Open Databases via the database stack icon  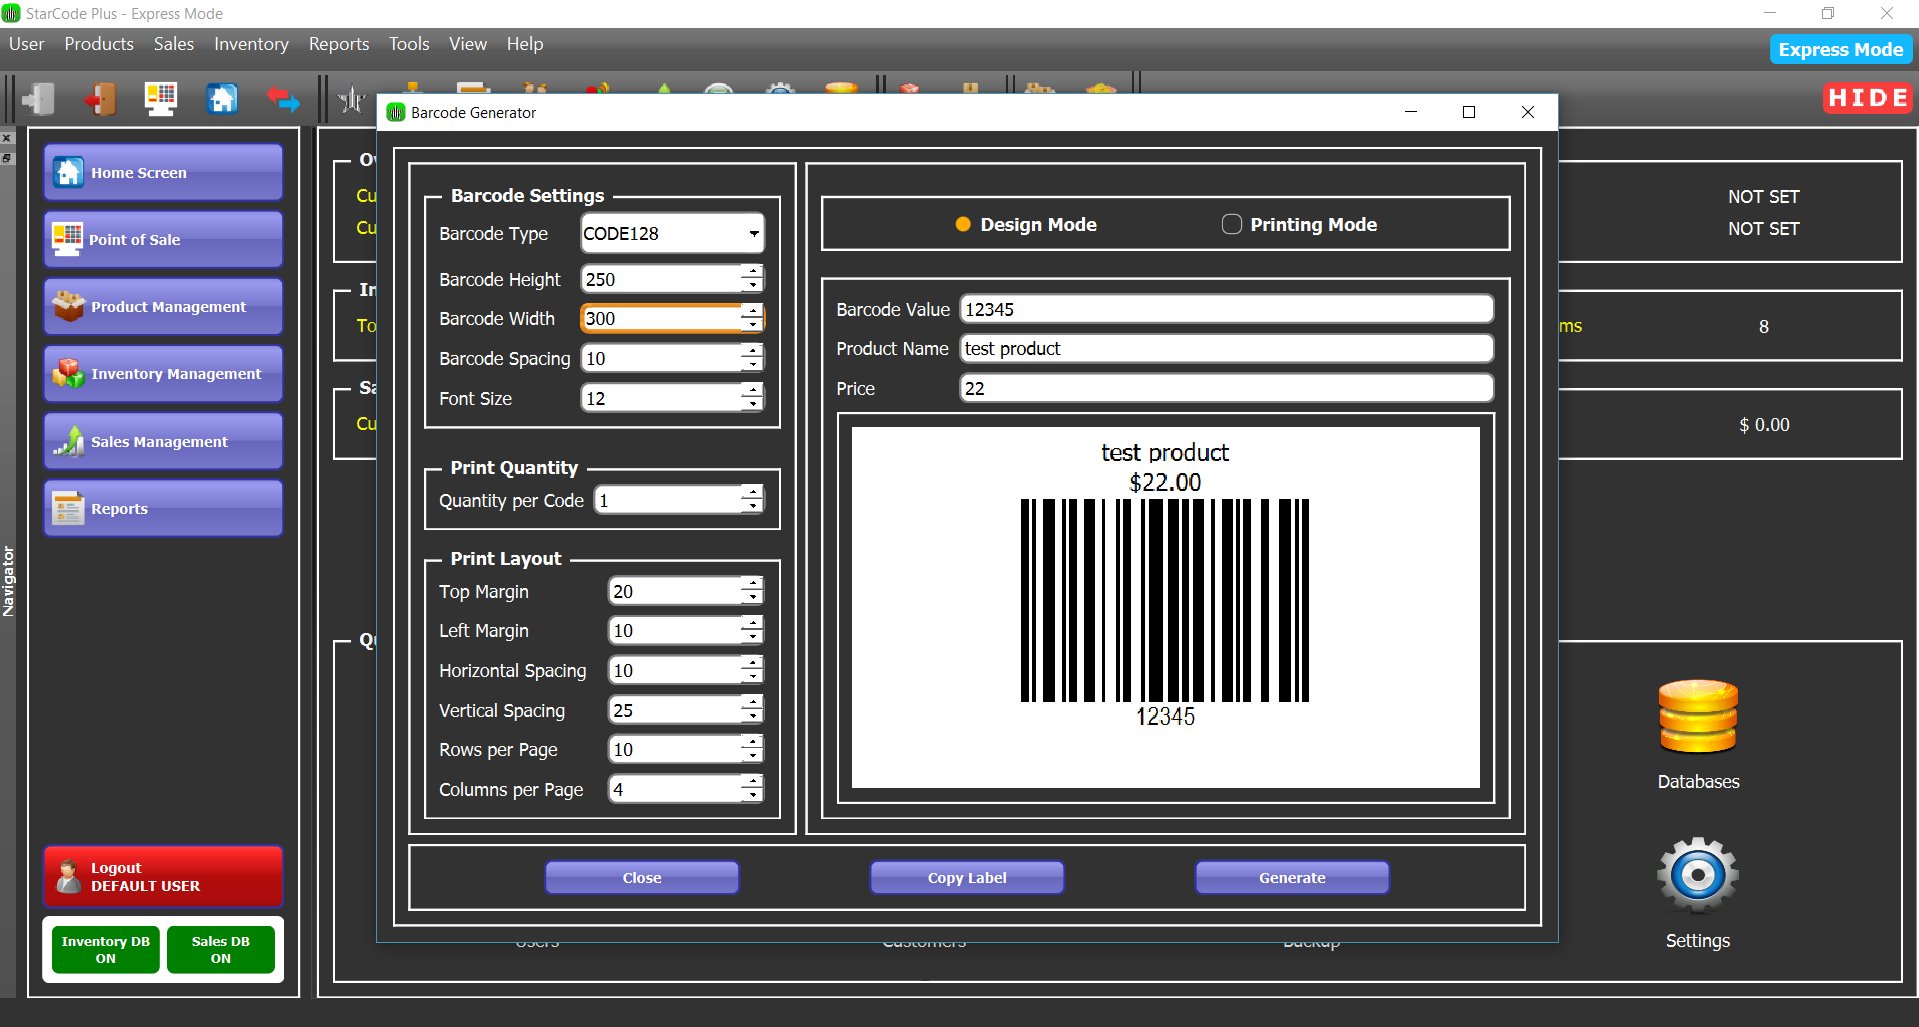pyautogui.click(x=1697, y=716)
